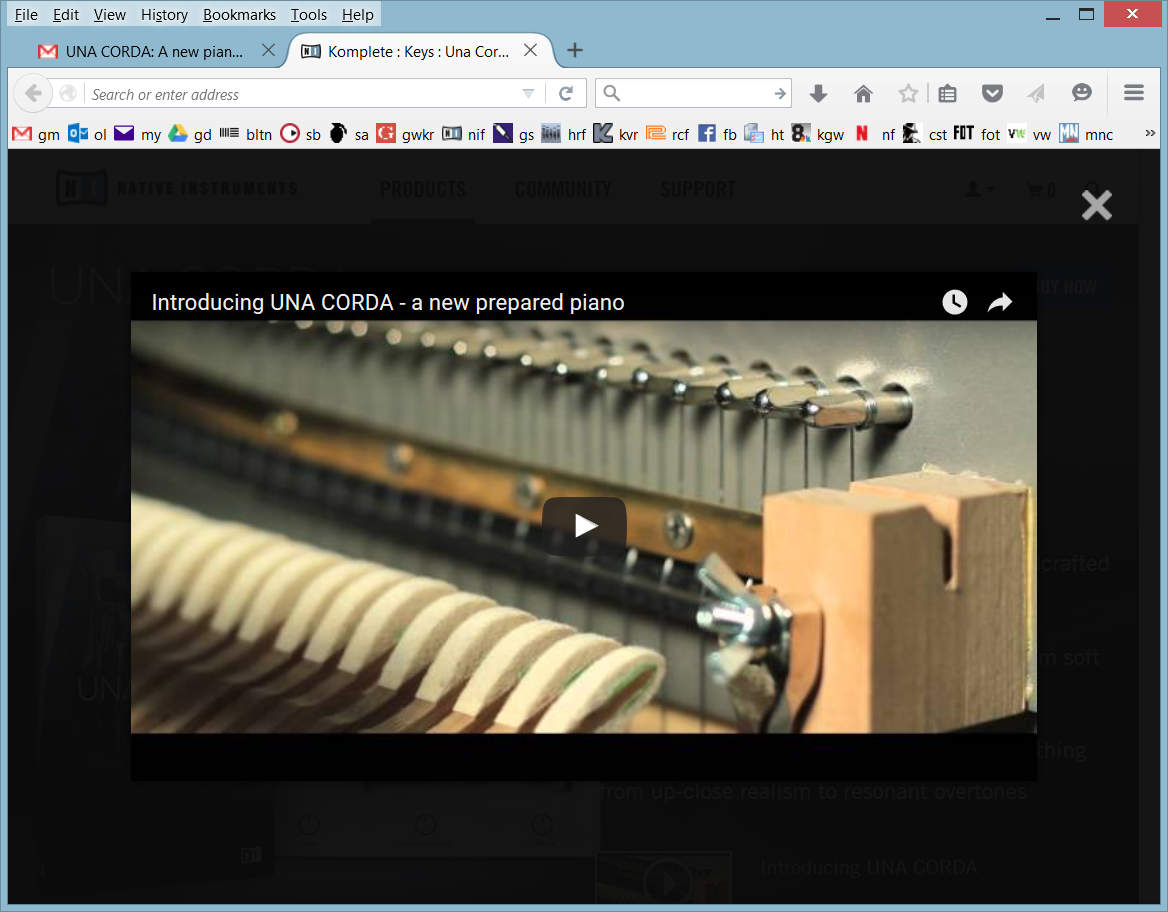This screenshot has width=1168, height=912.
Task: Open the sb bookmark
Action: point(301,134)
